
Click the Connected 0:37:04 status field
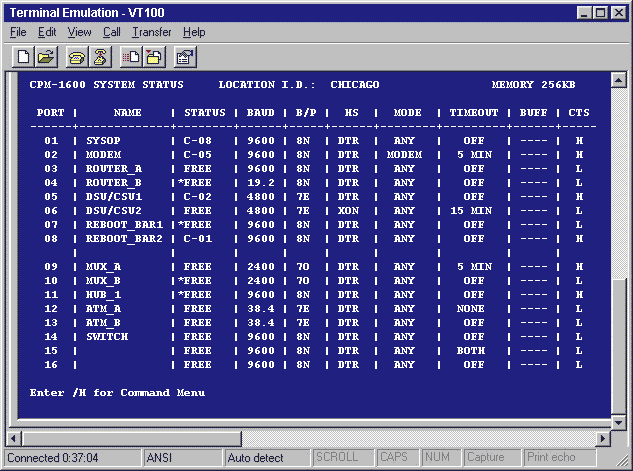73,458
